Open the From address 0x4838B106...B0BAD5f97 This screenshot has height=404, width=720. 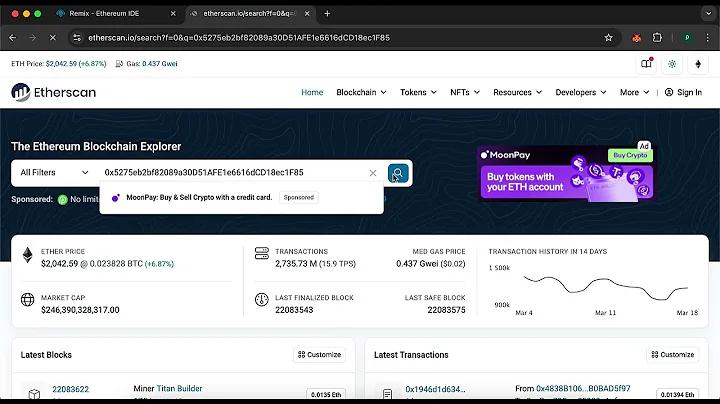(x=583, y=388)
